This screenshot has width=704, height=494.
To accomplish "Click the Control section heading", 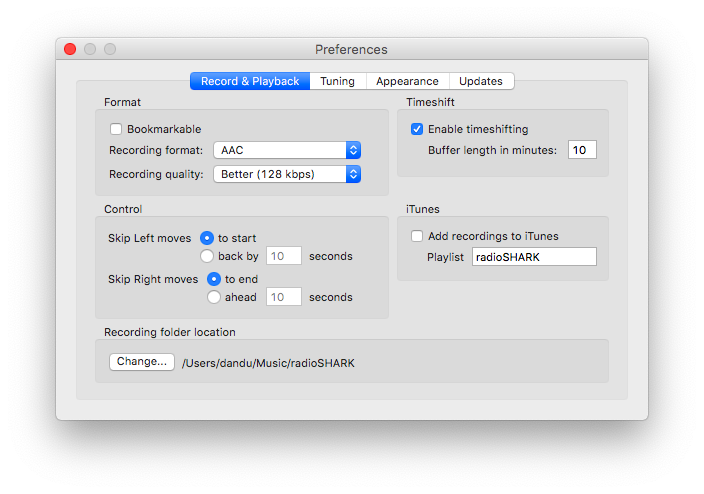I will [123, 209].
